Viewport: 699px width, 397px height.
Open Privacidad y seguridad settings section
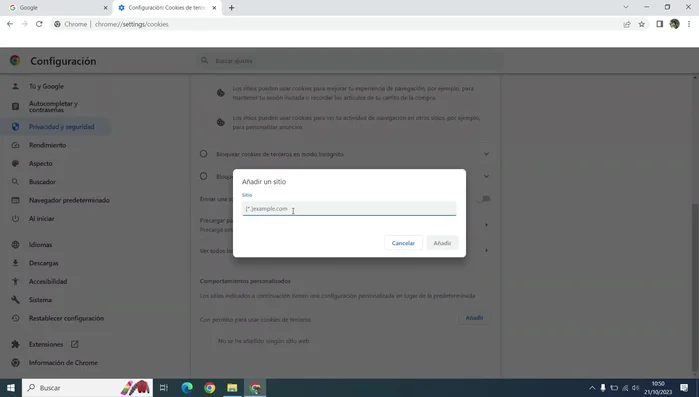pos(62,127)
